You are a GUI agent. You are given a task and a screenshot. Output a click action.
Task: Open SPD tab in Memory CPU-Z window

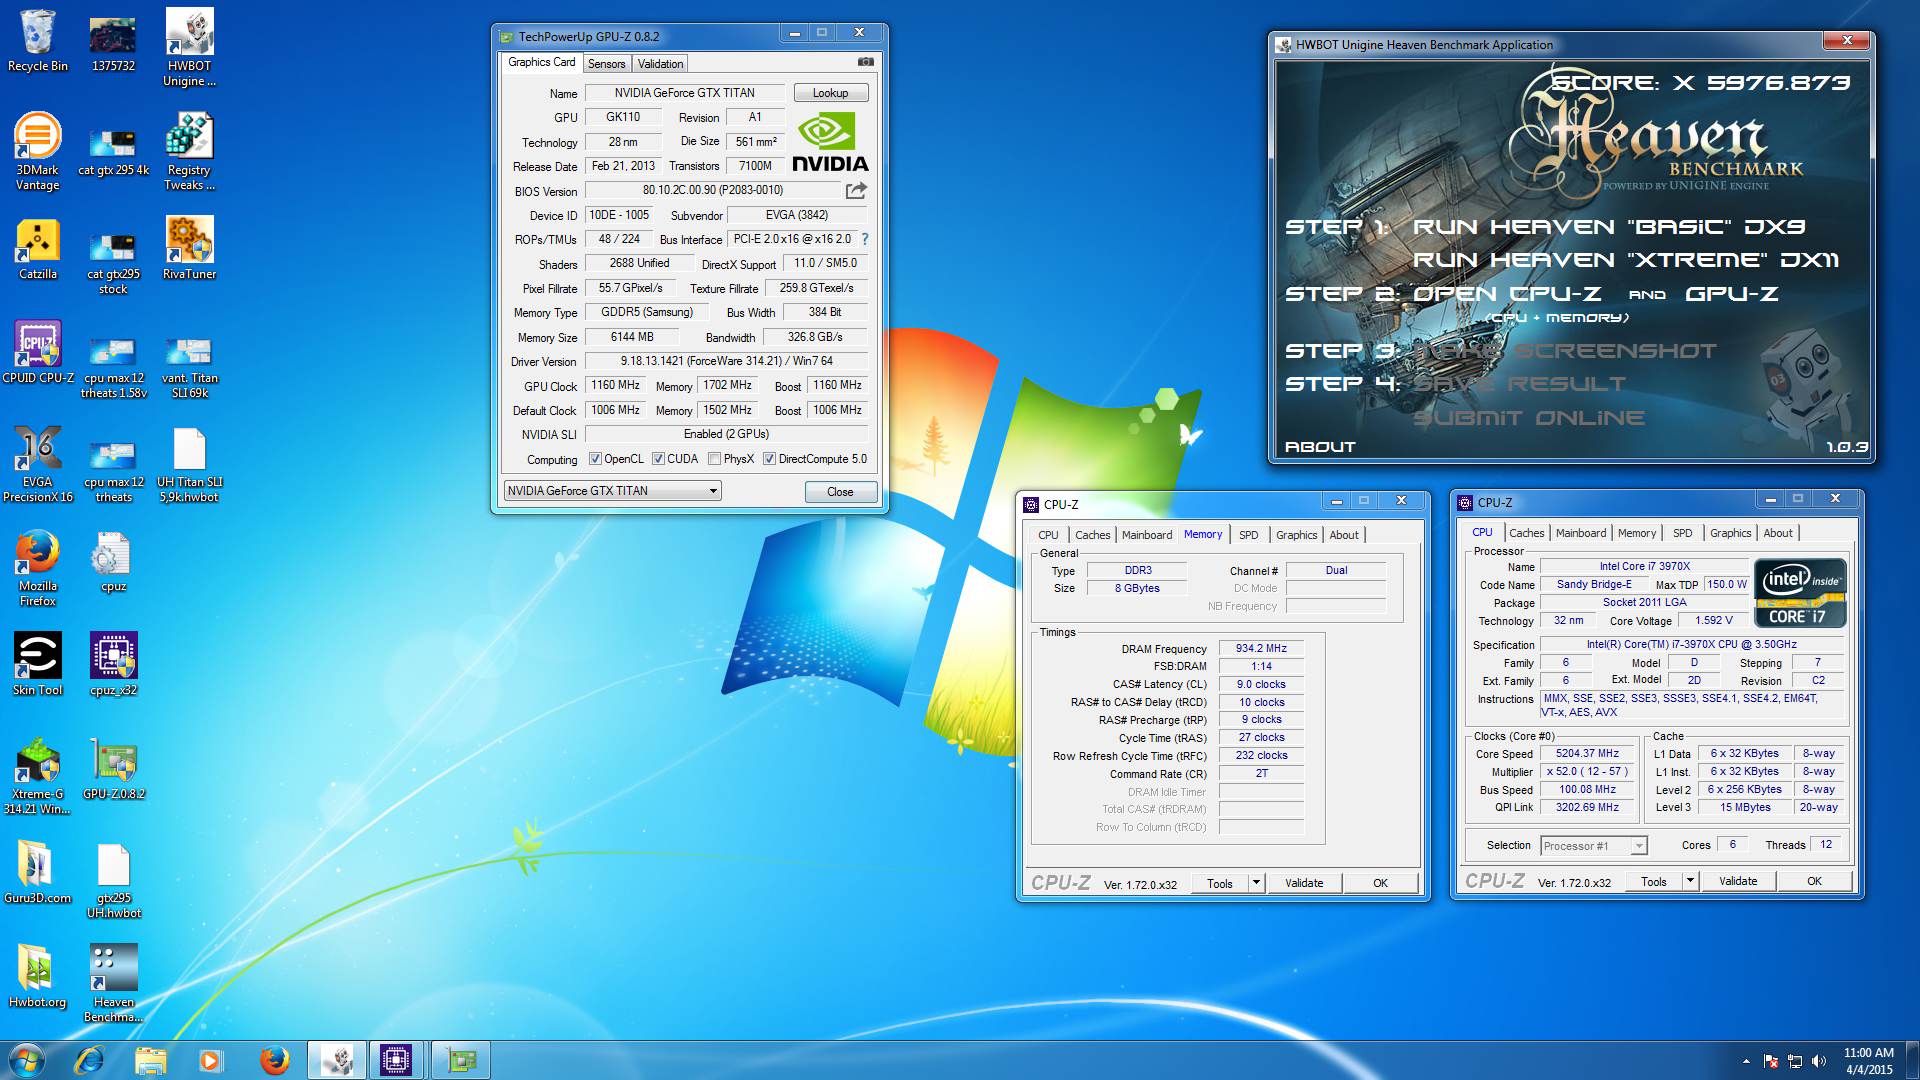point(1248,535)
